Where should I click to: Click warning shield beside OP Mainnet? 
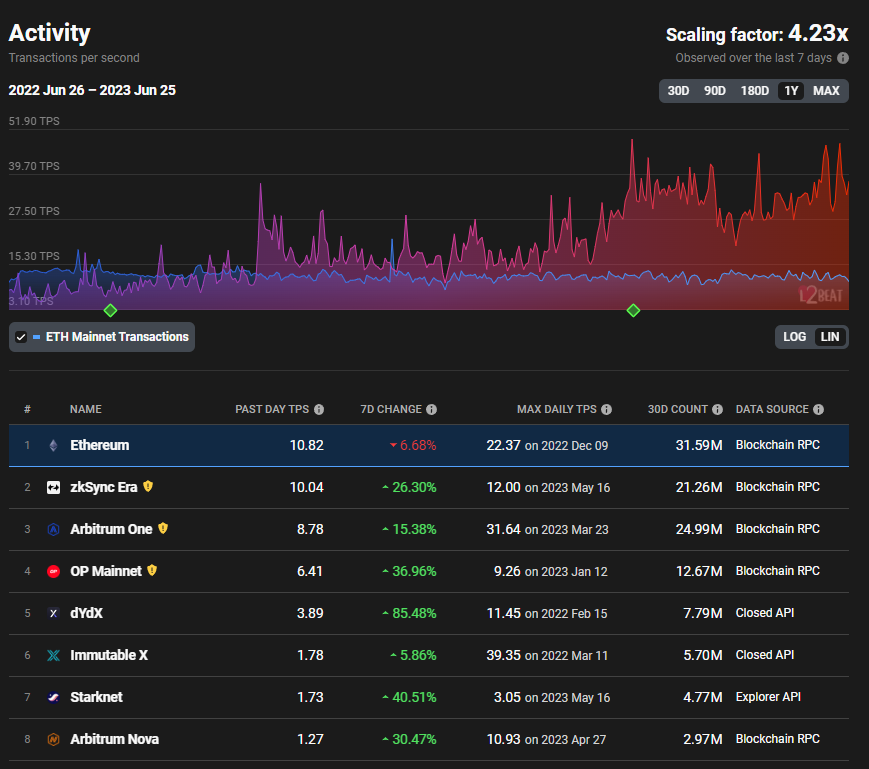[152, 570]
